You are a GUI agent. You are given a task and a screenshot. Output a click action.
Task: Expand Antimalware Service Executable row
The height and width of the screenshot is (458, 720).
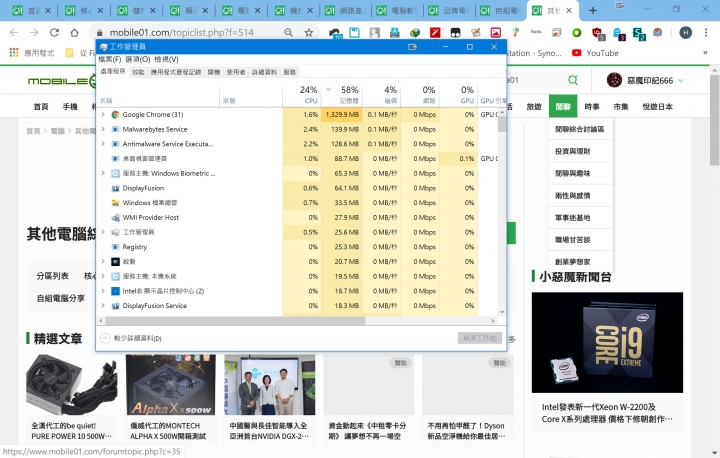103,144
